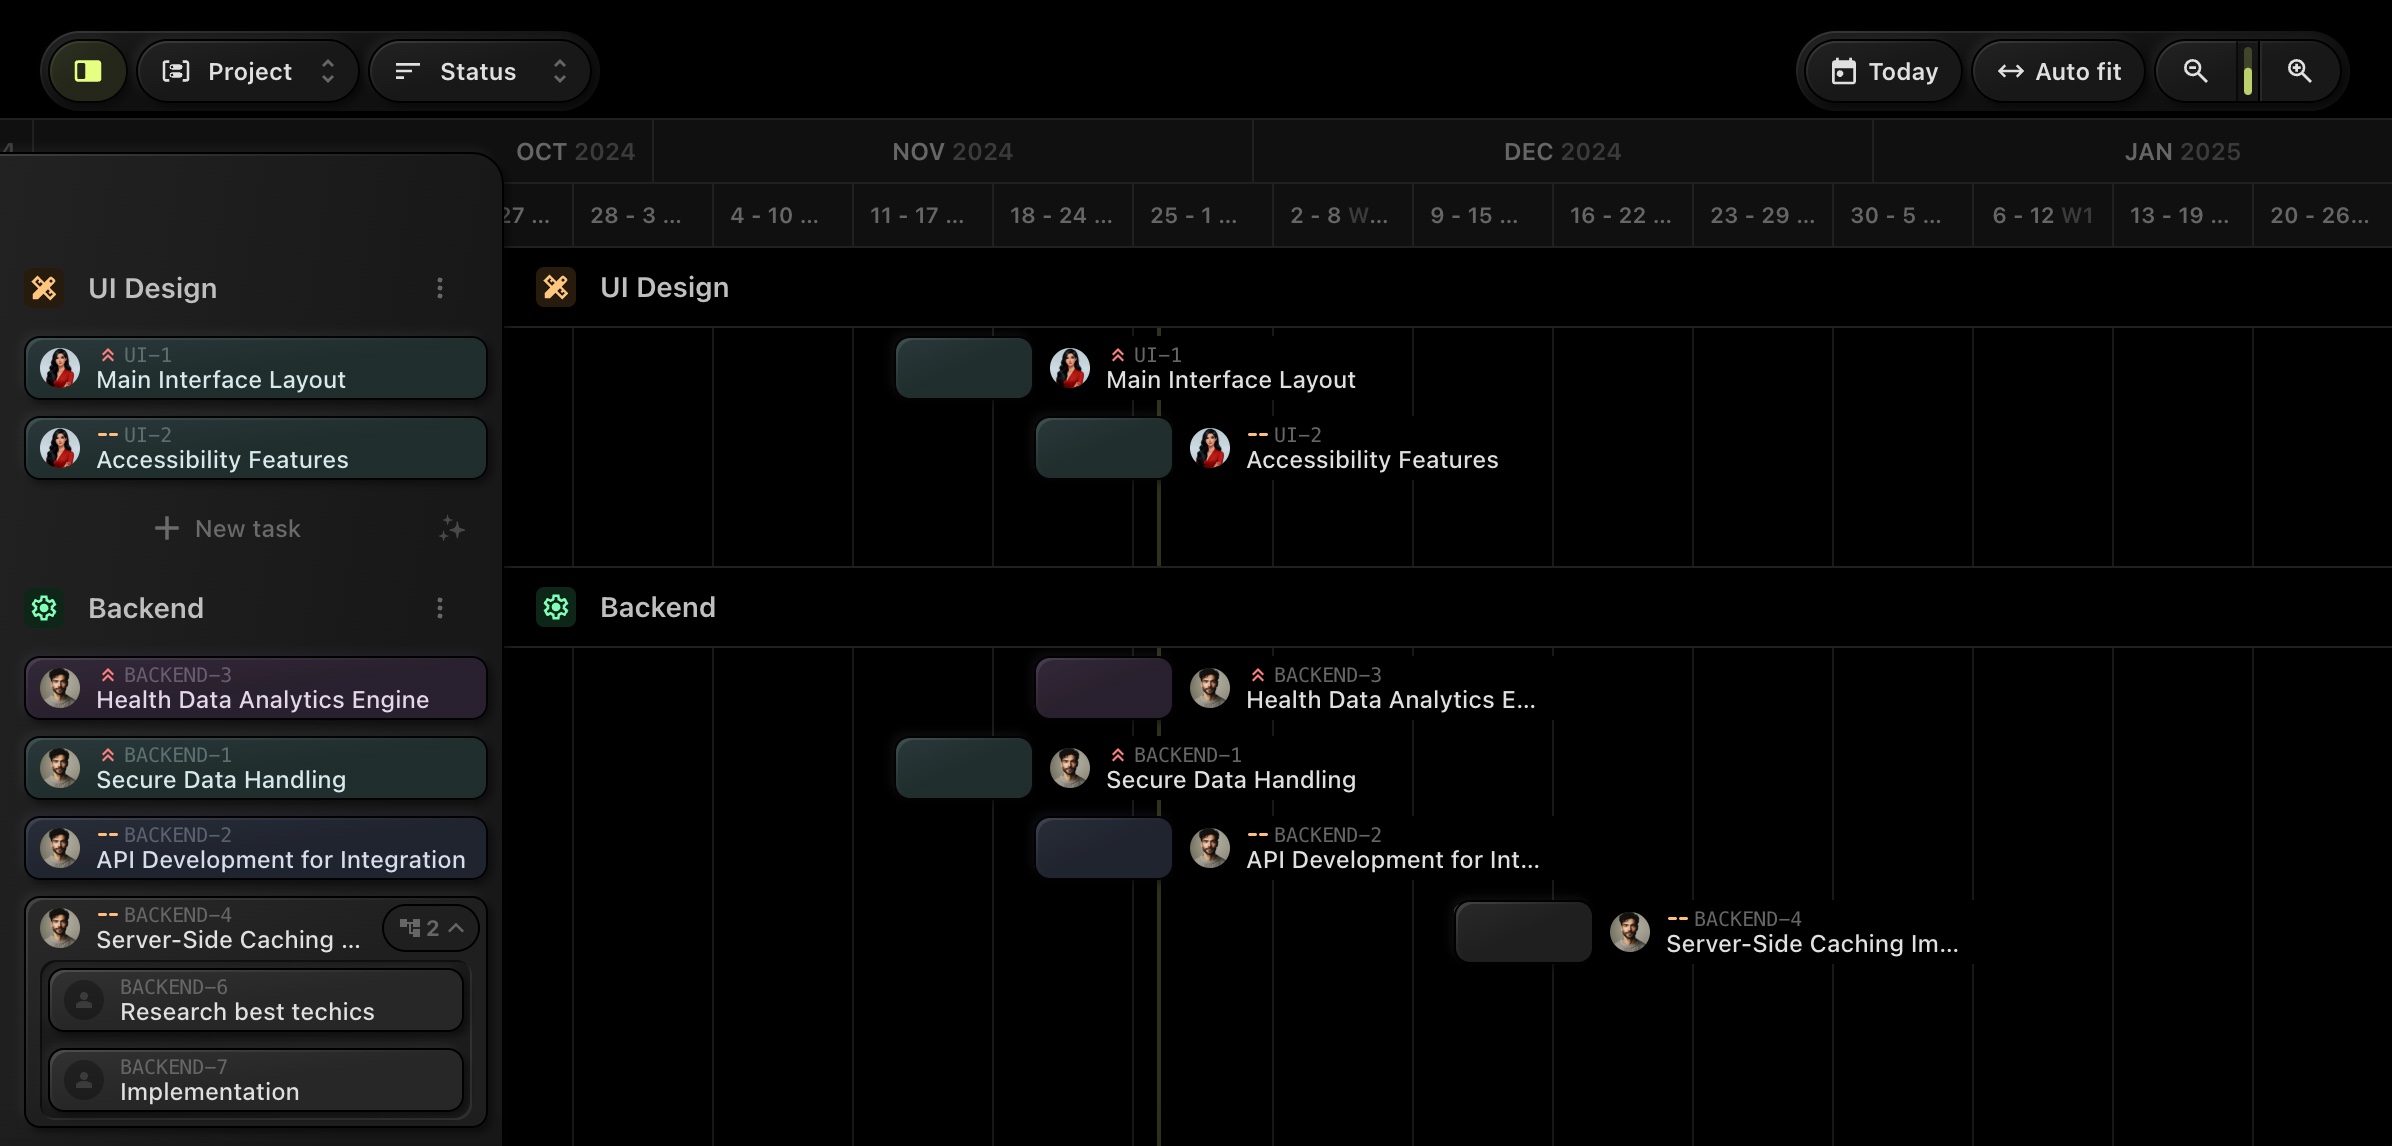Collapse the BACKEND-4 subtasks expander
Screen dimensions: 2392x1146
pyautogui.click(x=431, y=928)
